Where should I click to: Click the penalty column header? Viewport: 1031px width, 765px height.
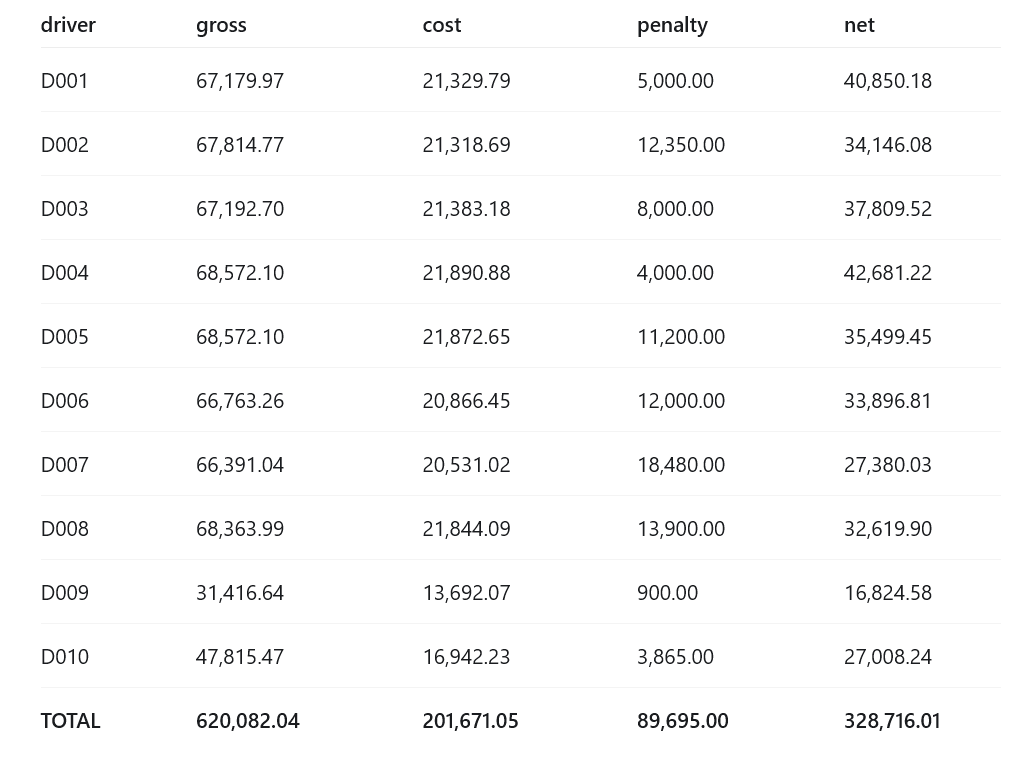[x=672, y=26]
